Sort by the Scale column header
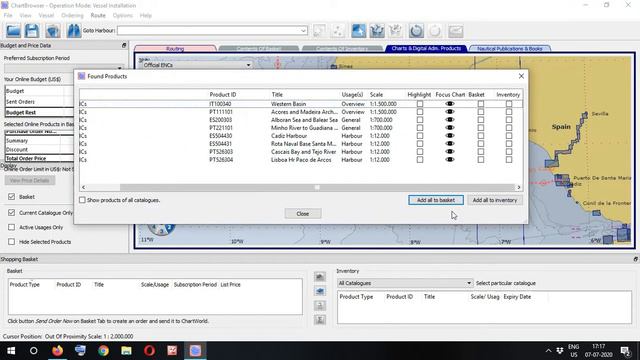This screenshot has width=640, height=360. (376, 95)
